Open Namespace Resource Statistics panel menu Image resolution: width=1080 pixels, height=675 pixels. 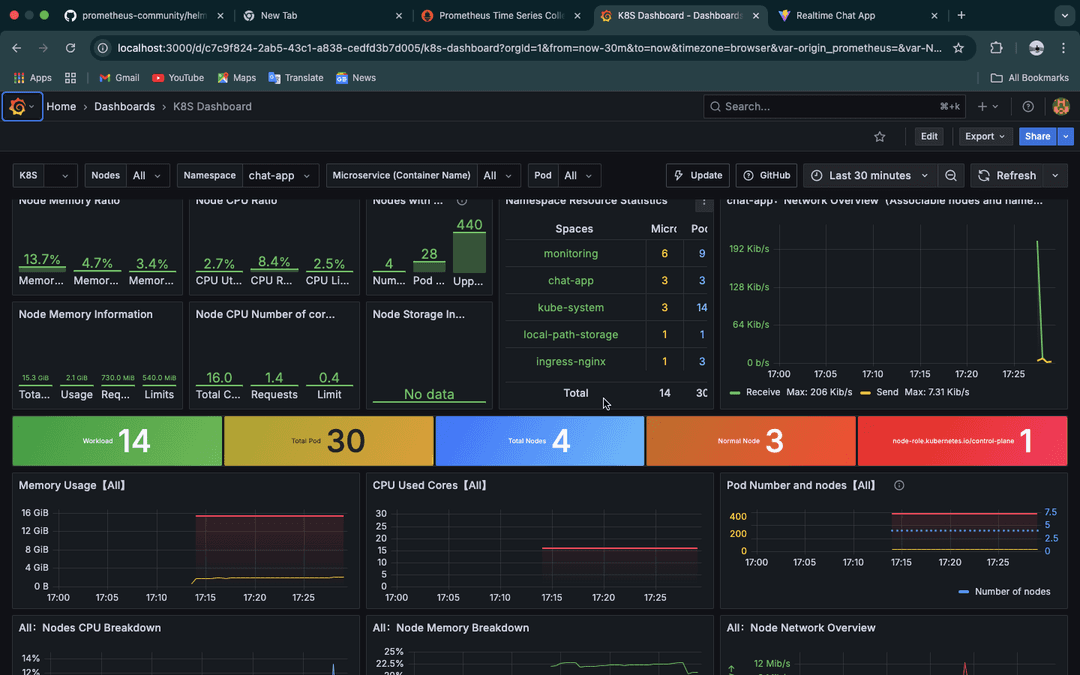pyautogui.click(x=704, y=202)
